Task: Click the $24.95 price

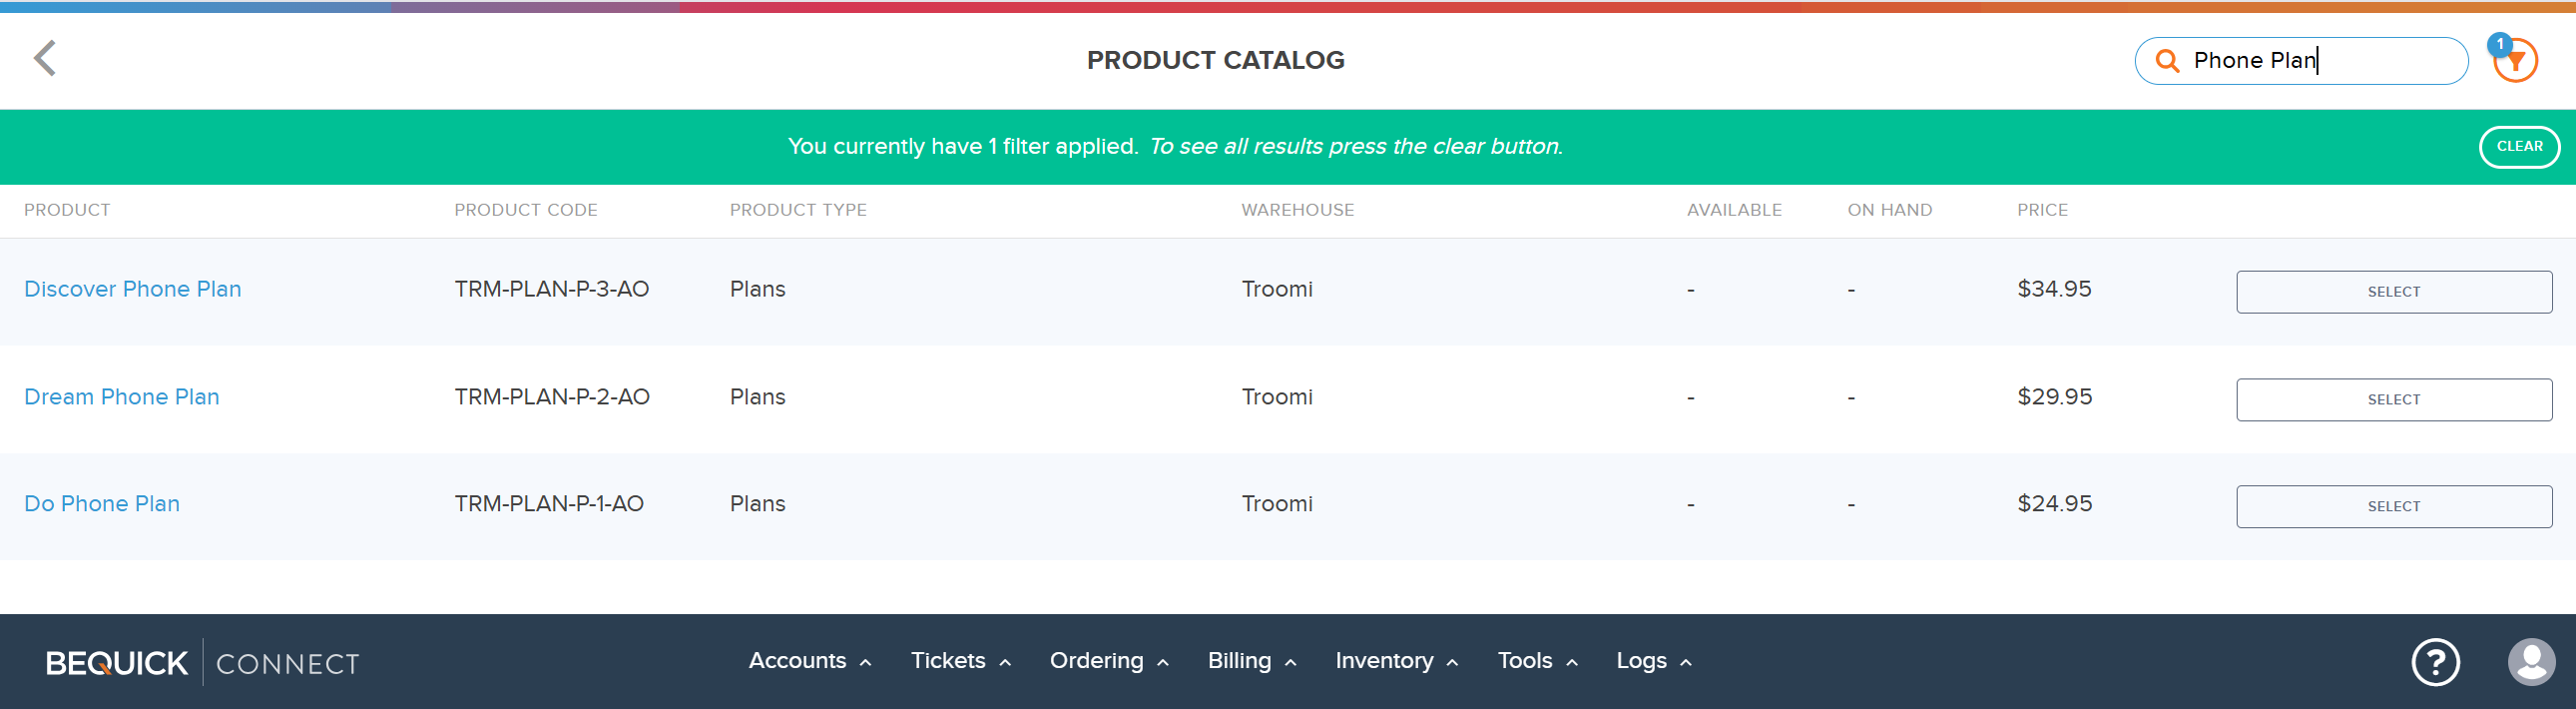Action: [2054, 504]
